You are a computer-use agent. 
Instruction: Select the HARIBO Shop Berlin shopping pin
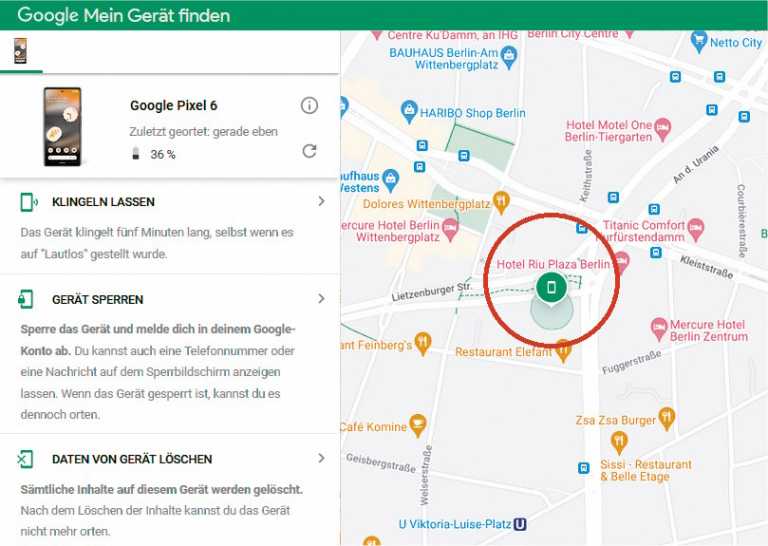tap(408, 112)
